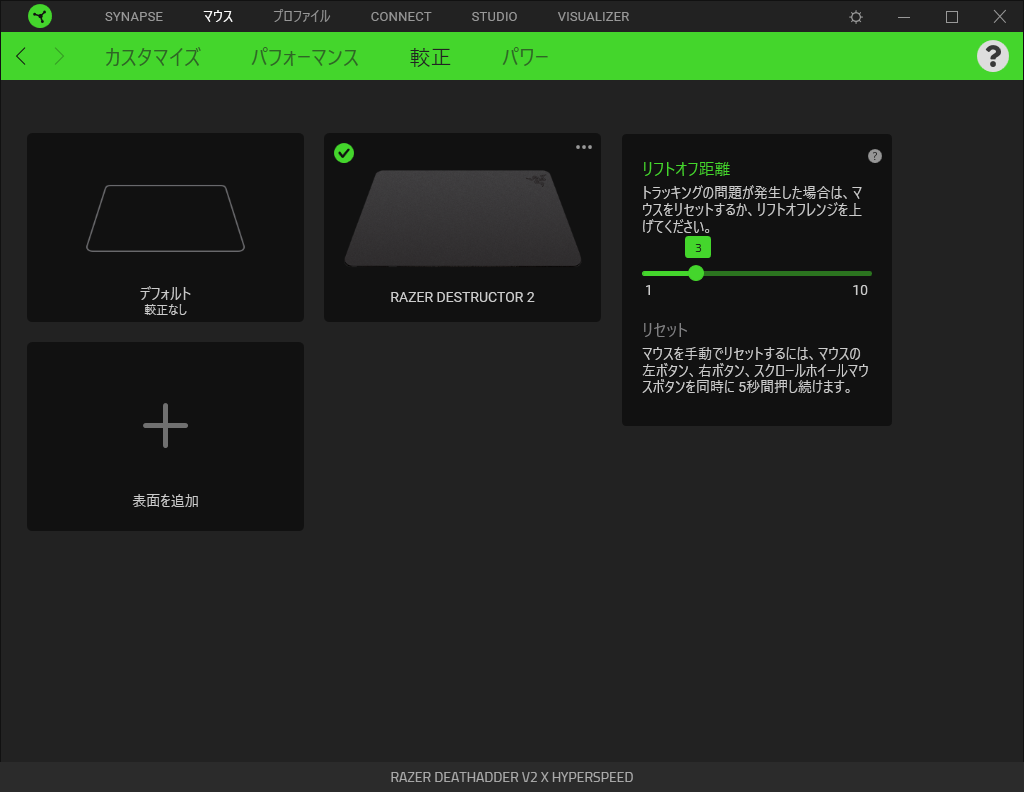
Task: Select the Razer Destructor 2 mat image
Action: pyautogui.click(x=462, y=218)
